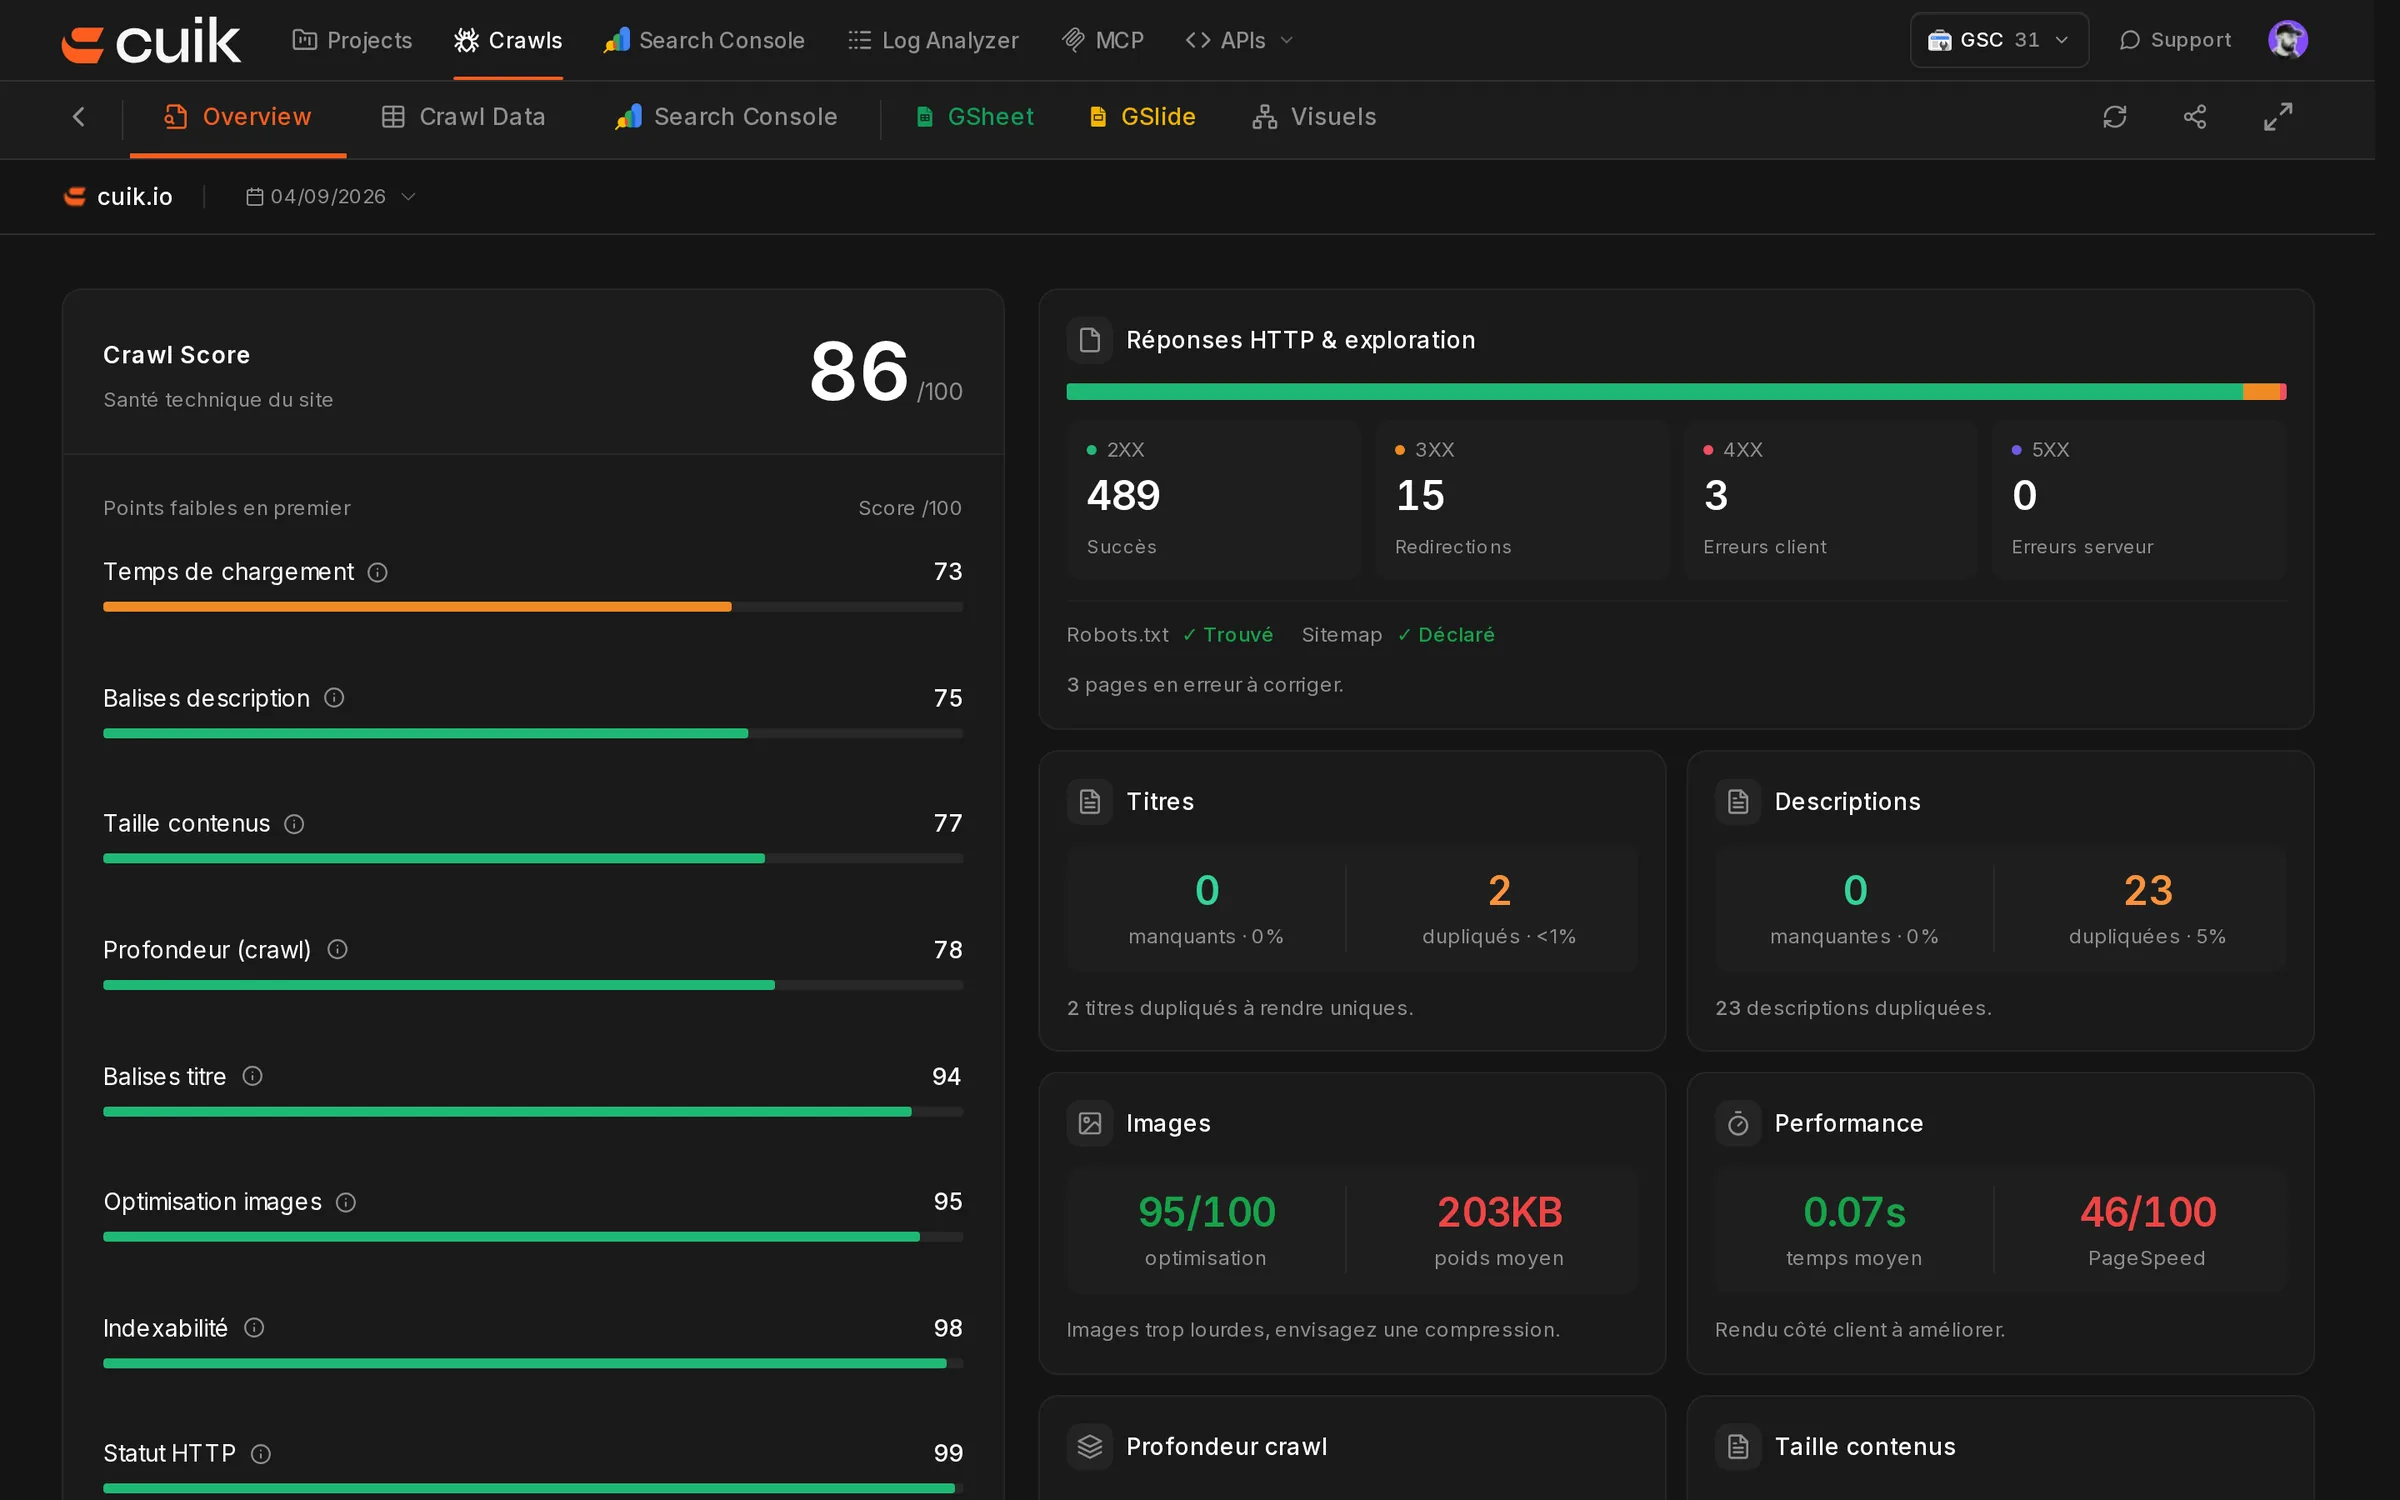Click the 46/100 PageSpeed value
The height and width of the screenshot is (1500, 2400).
click(x=2148, y=1213)
